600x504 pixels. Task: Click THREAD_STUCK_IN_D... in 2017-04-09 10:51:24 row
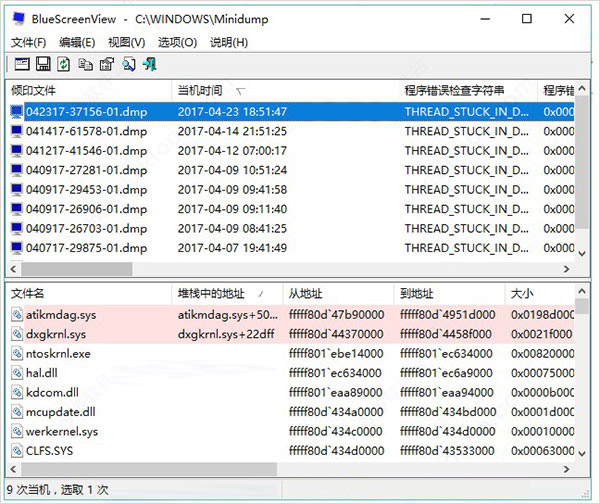pos(466,170)
